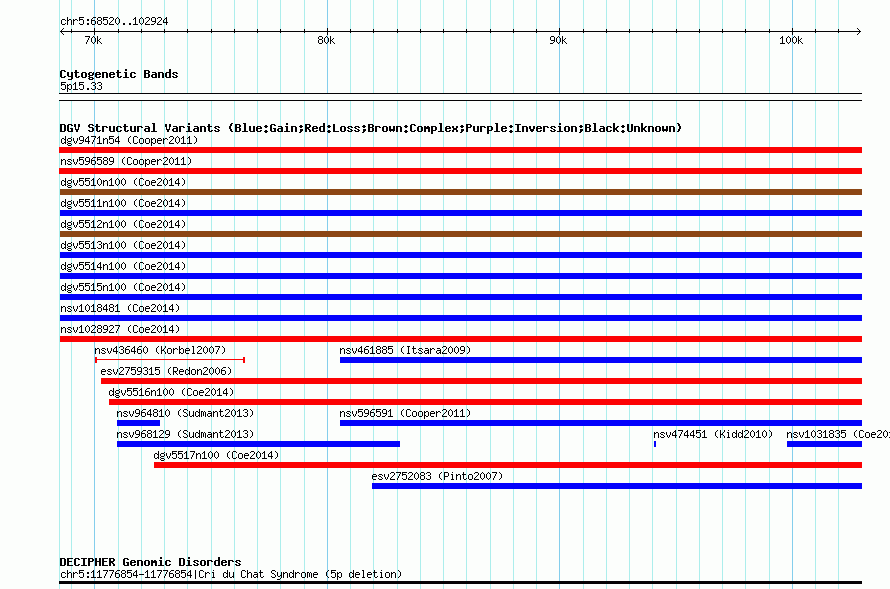Open the nsv461885 (Itsara2009) variant label
Image resolution: width=890 pixels, height=589 pixels.
coord(405,350)
